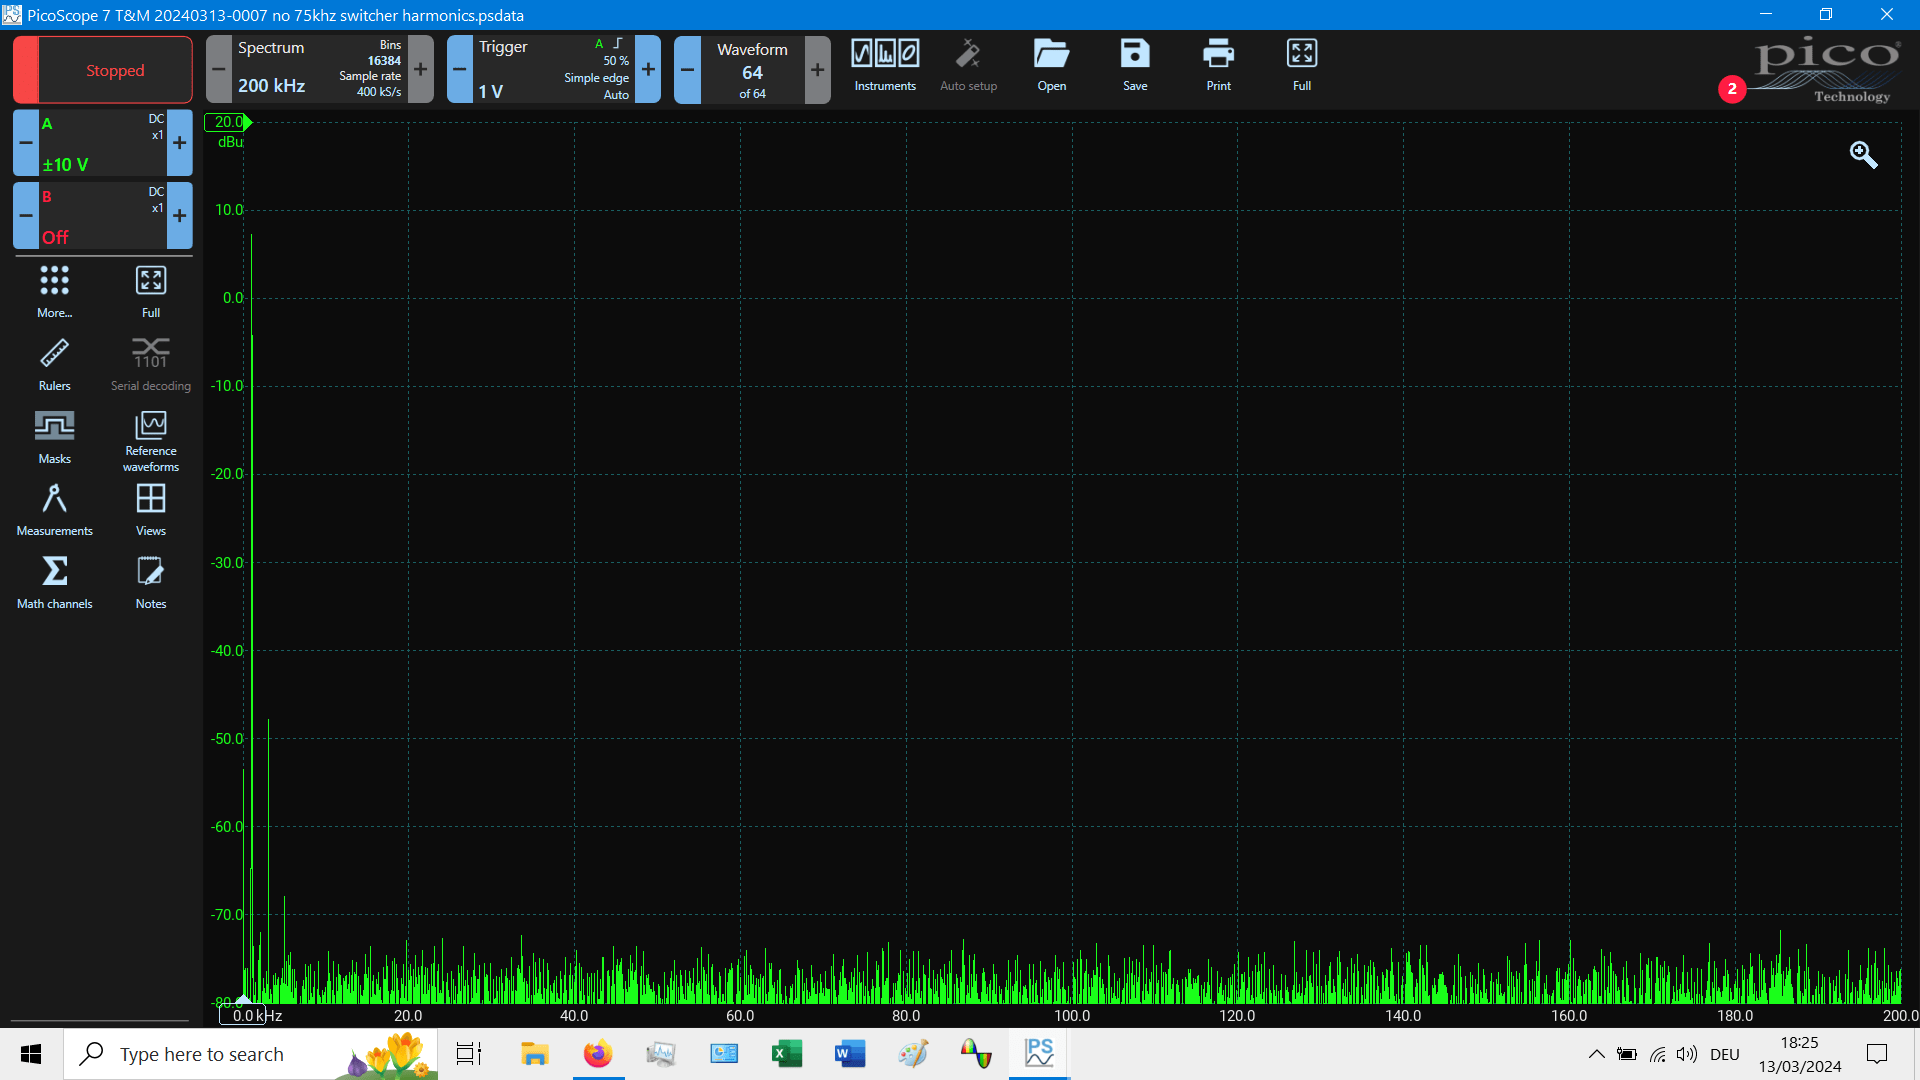Click the 20.0 dBu axis scale handle
This screenshot has width=1920, height=1080.
228,122
